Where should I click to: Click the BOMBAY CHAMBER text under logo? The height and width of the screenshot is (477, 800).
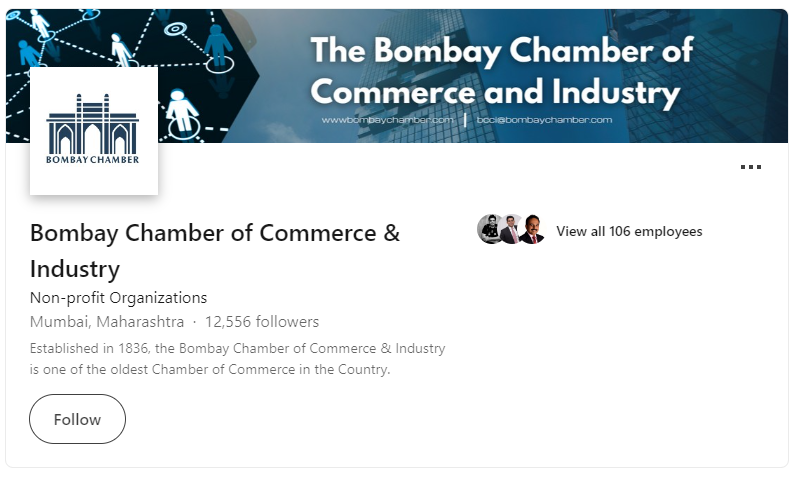[92, 160]
